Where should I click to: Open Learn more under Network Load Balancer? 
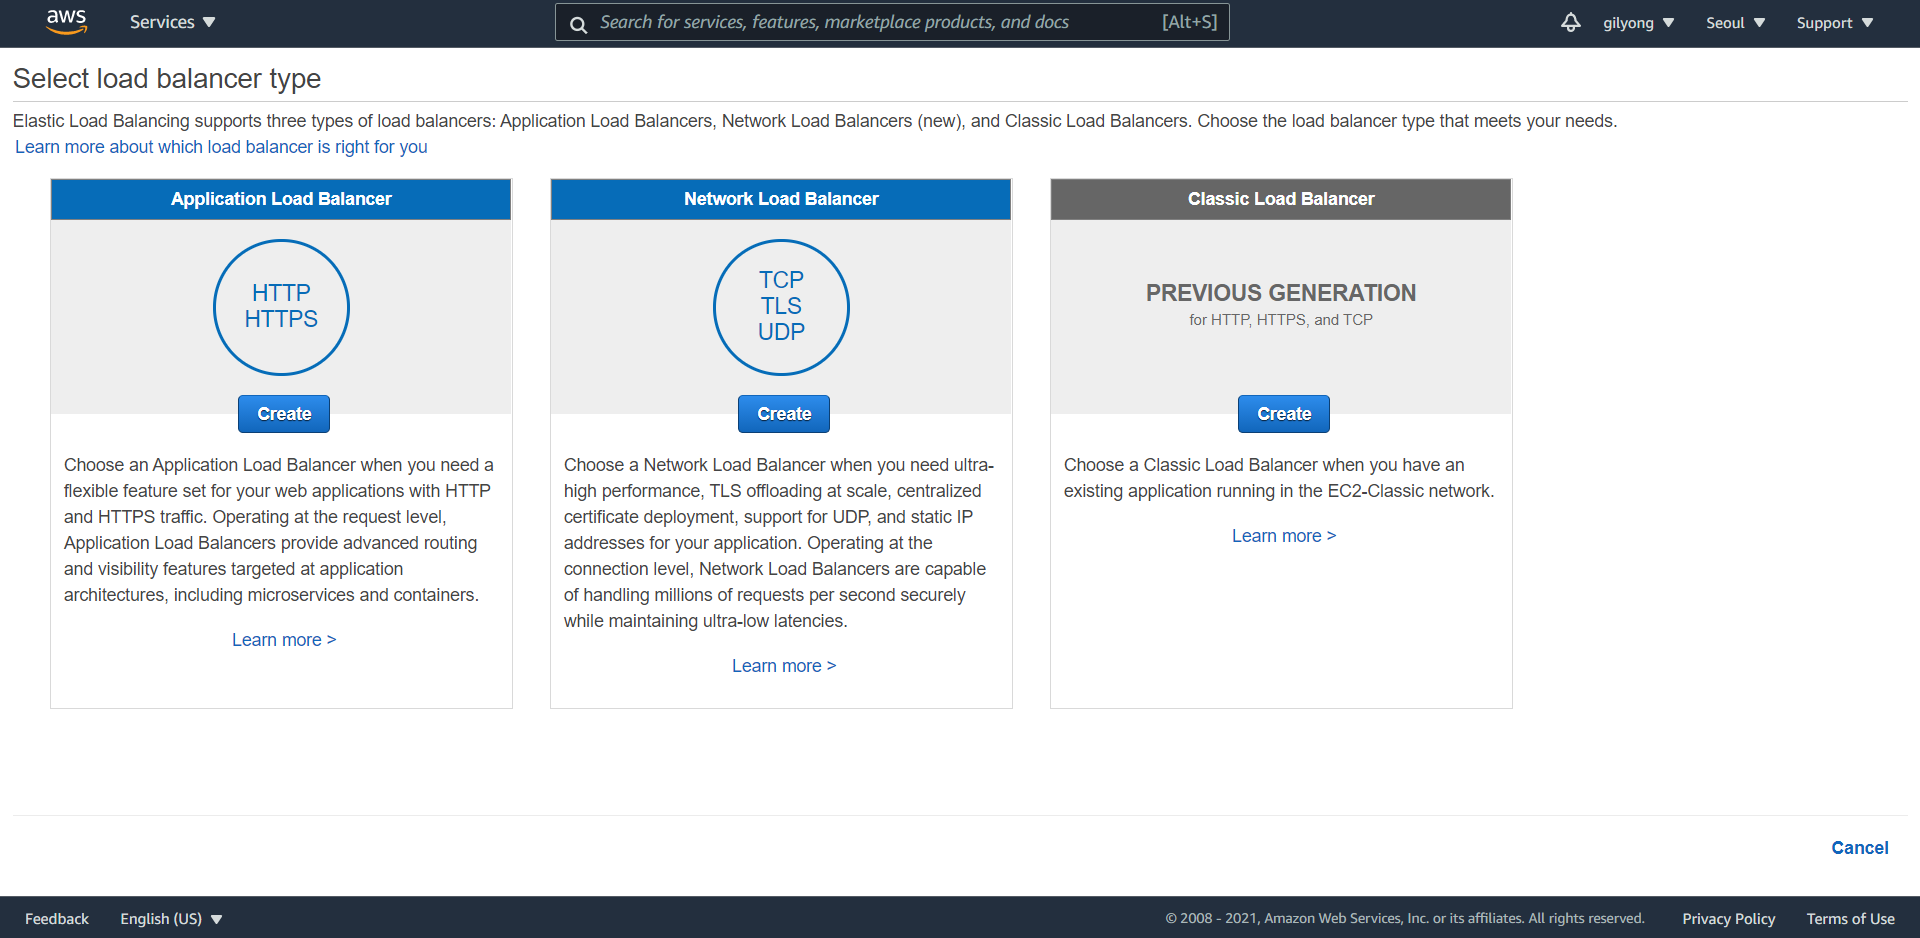pyautogui.click(x=784, y=666)
